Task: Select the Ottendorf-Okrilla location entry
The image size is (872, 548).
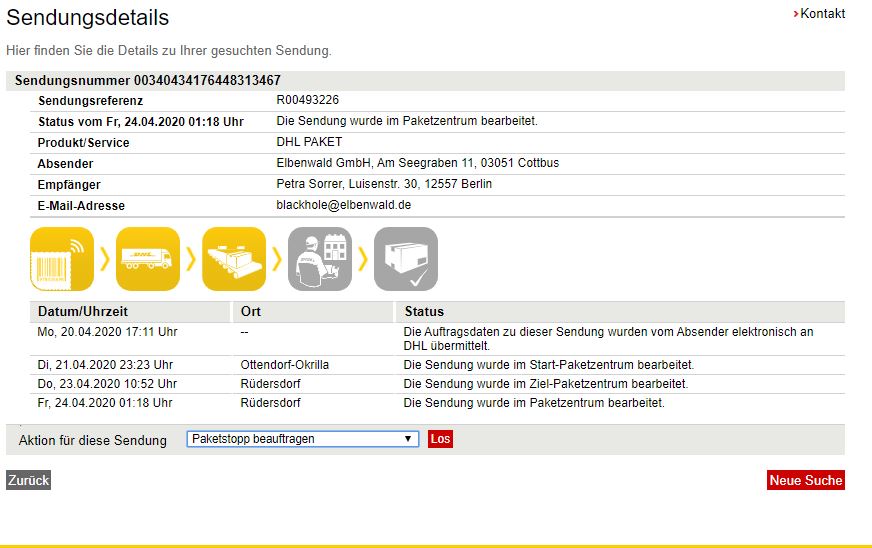Action: coord(285,365)
